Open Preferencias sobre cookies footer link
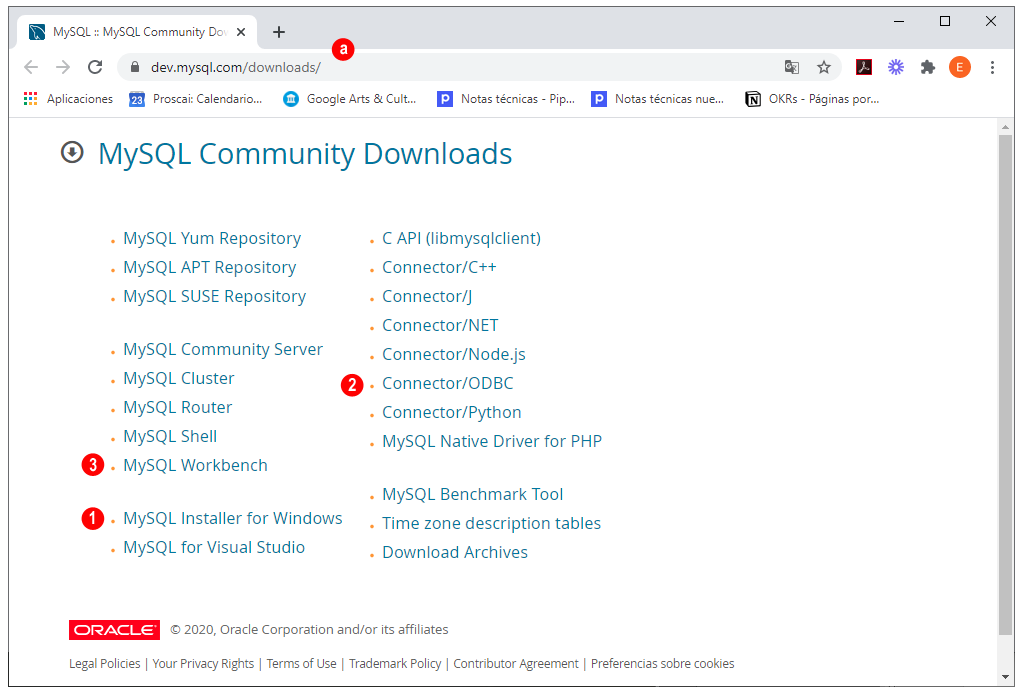The image size is (1022, 694). 663,663
